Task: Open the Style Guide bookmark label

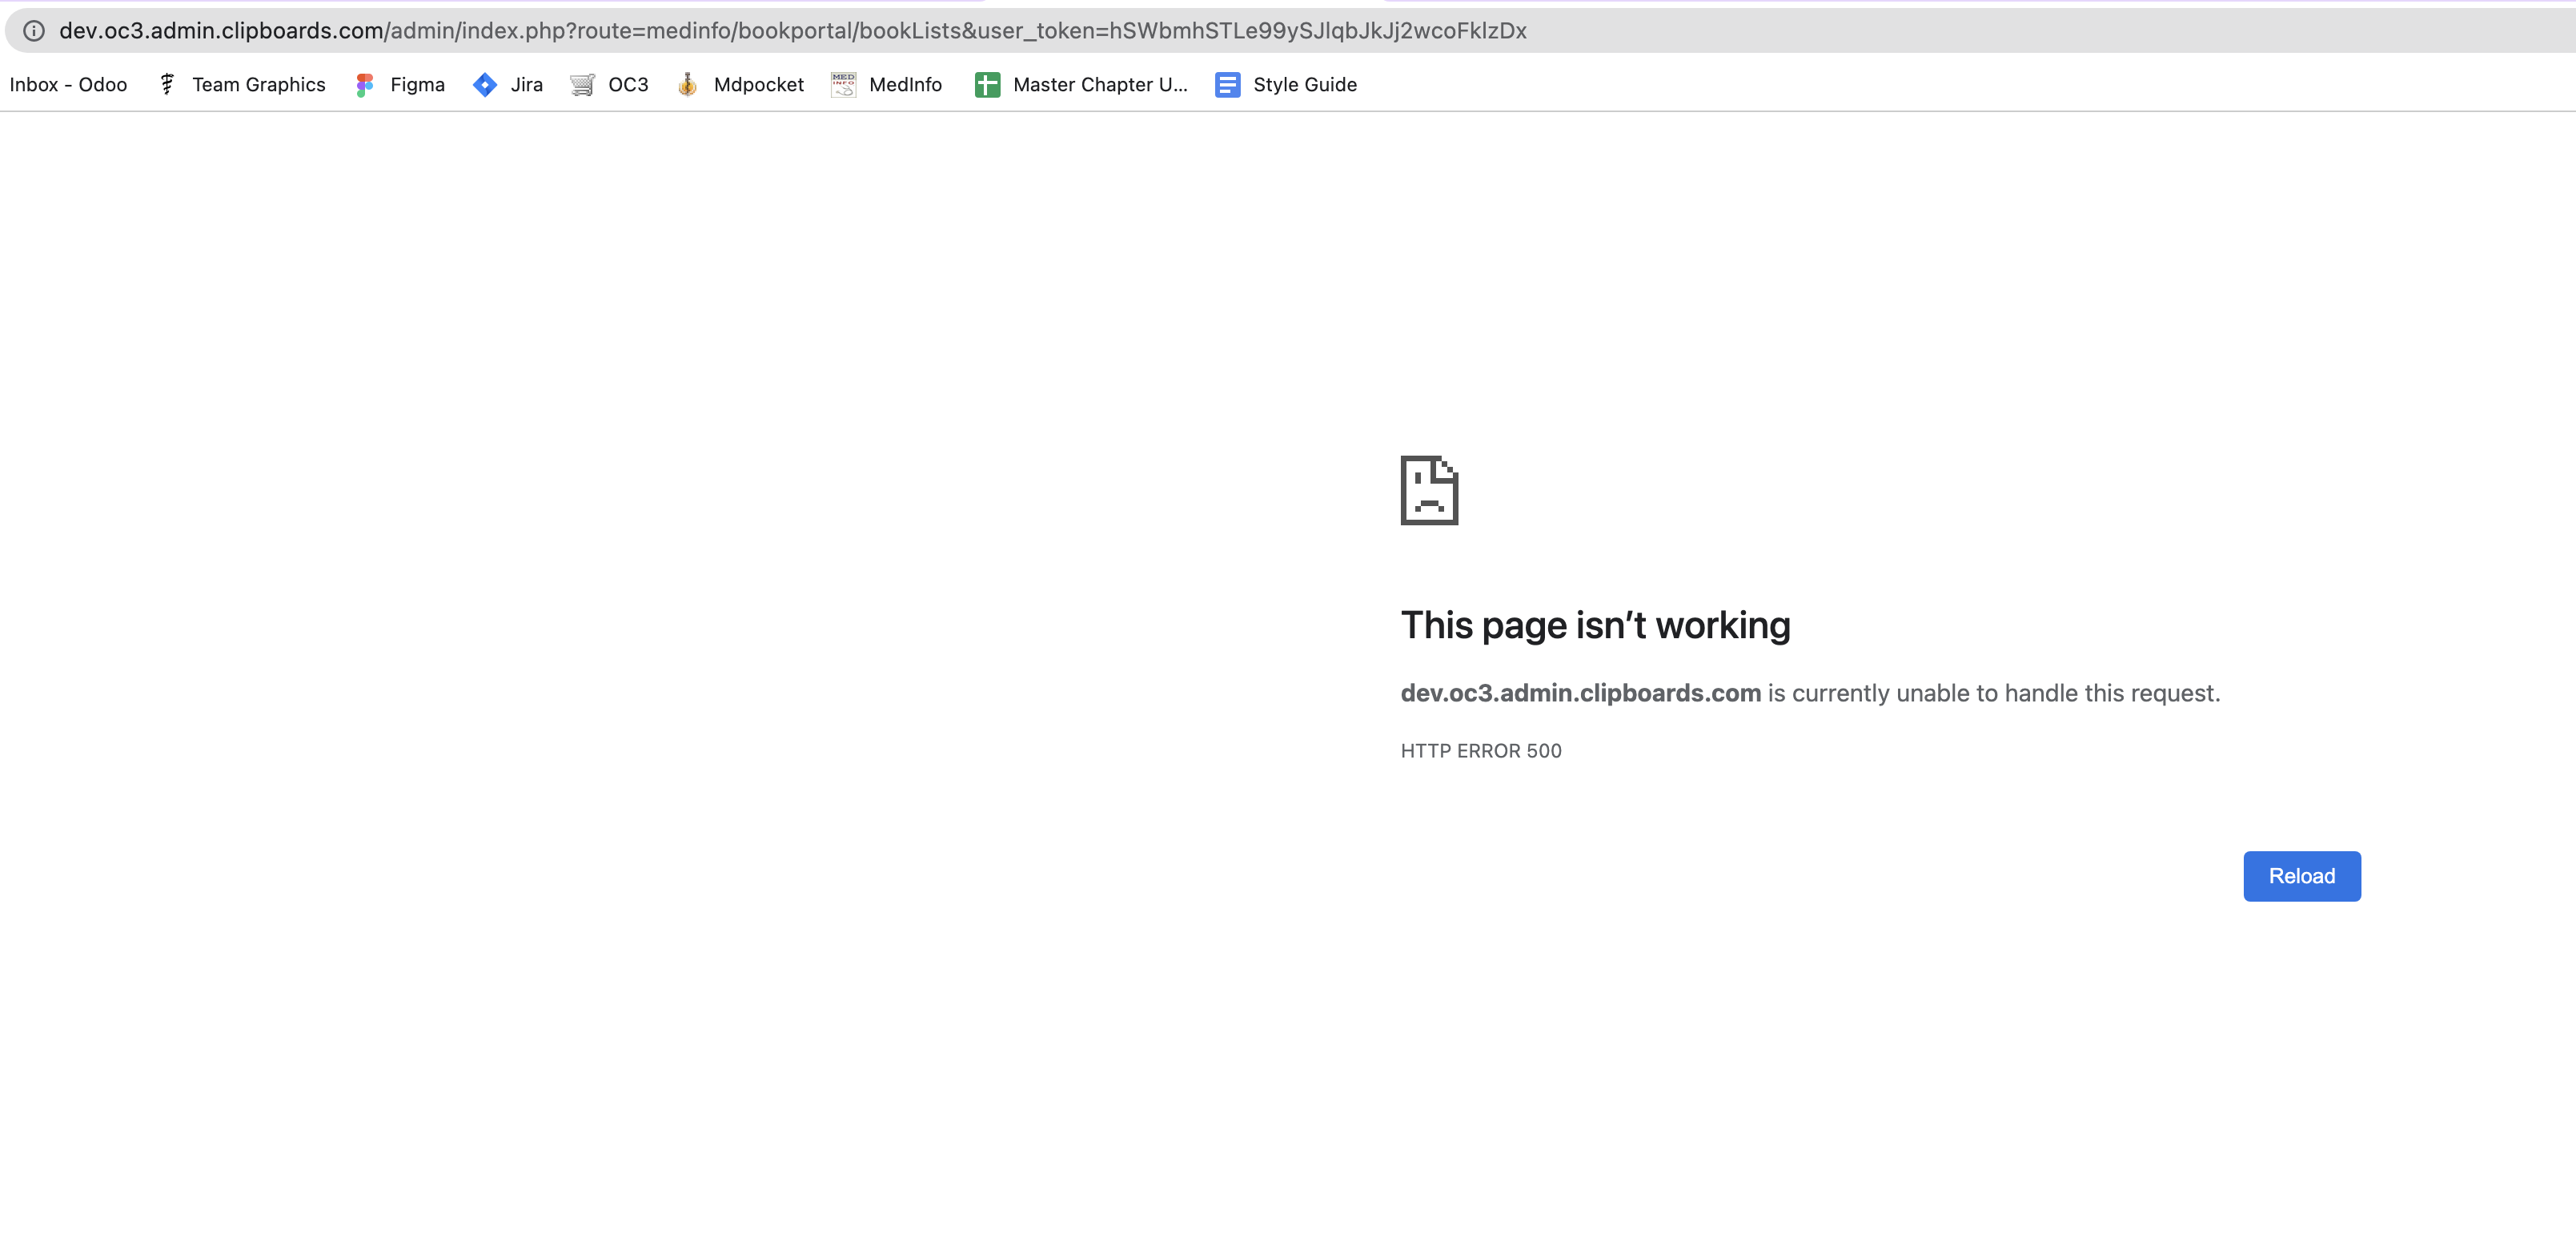Action: 1304,85
